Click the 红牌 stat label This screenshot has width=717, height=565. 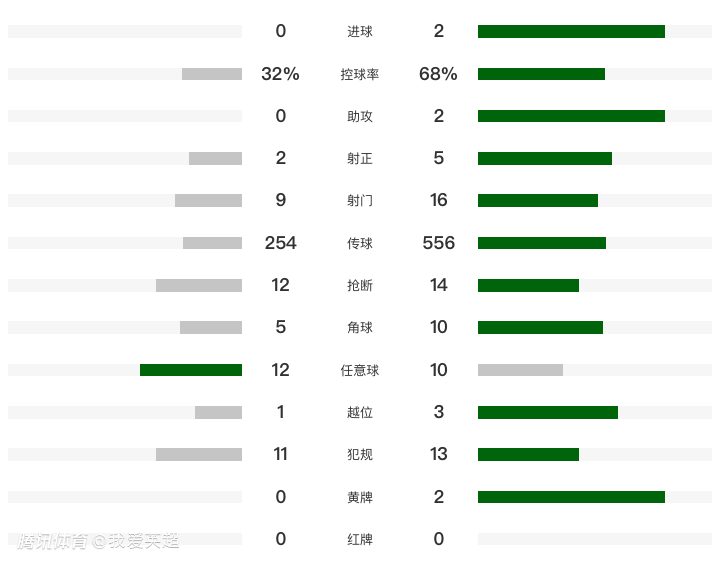point(360,539)
